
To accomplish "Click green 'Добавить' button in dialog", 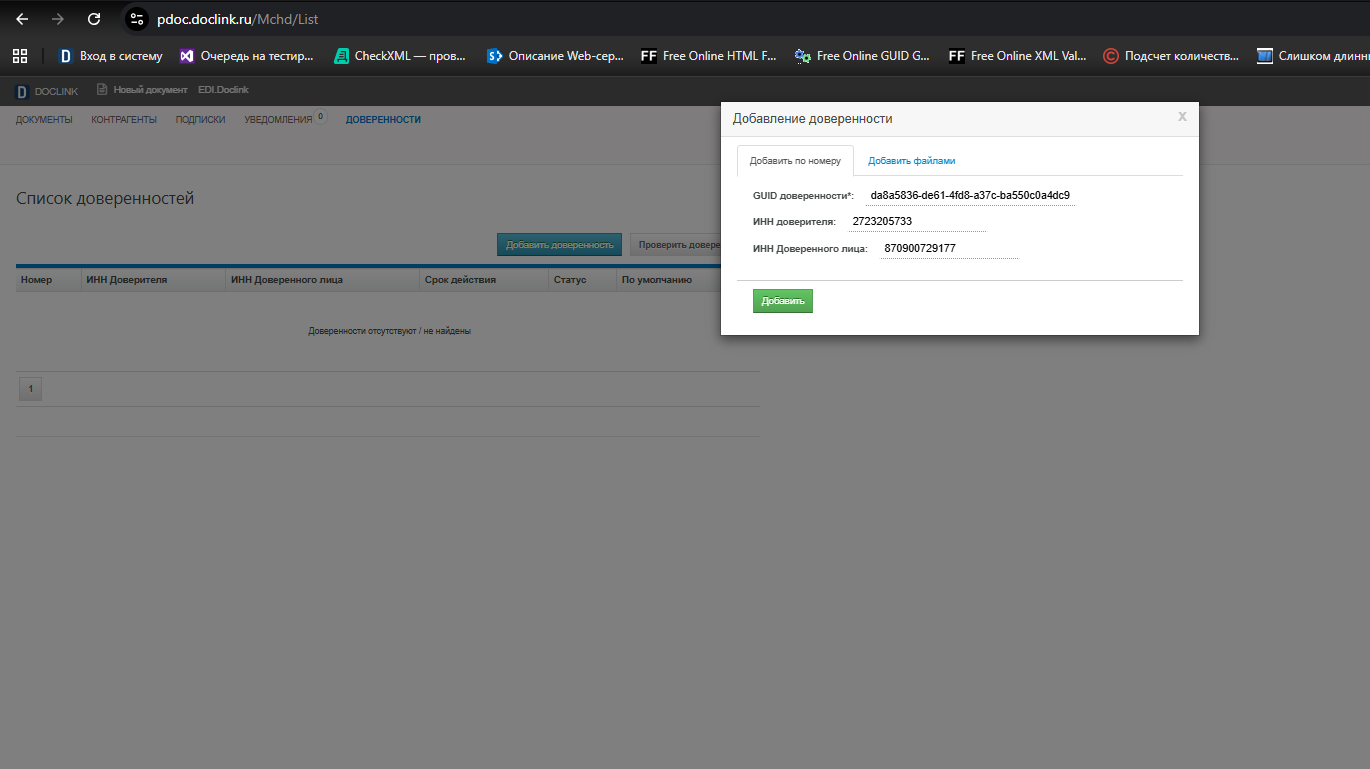I will point(783,301).
